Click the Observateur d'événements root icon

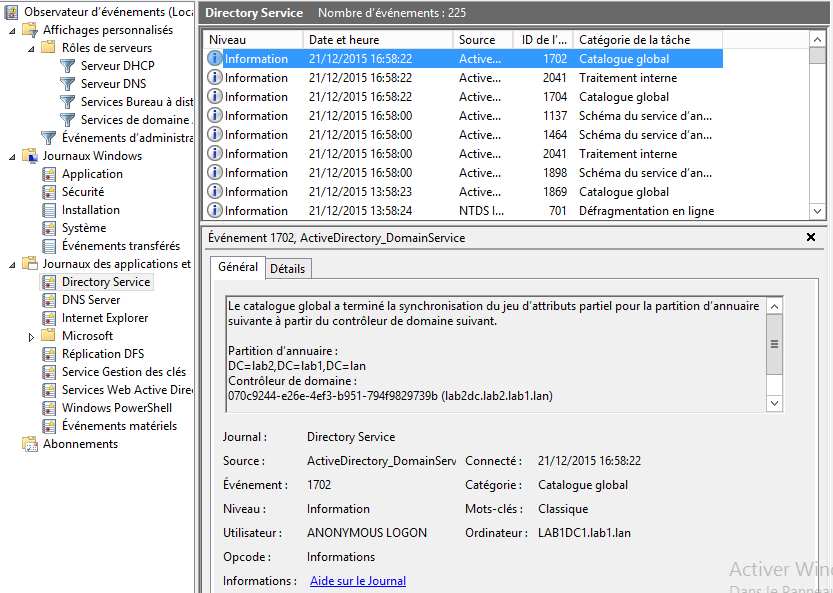[11, 12]
